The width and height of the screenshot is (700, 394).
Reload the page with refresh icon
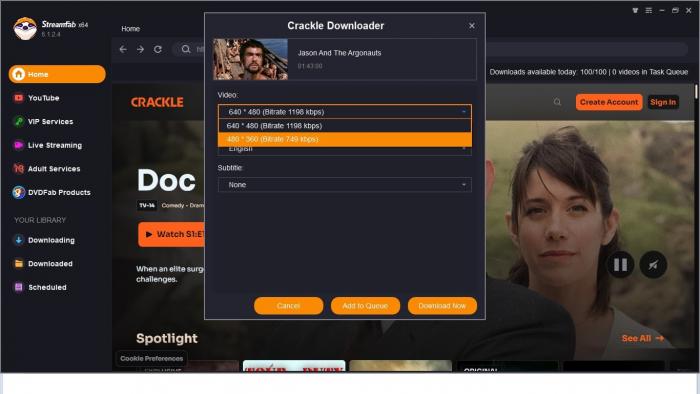click(x=158, y=49)
